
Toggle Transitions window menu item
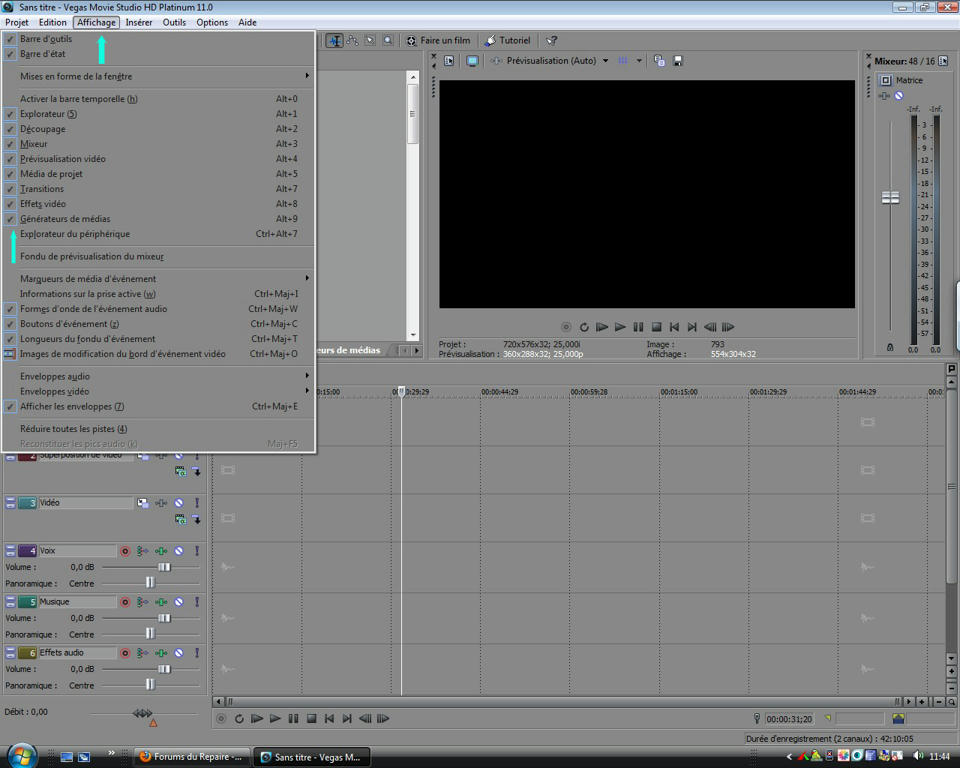[x=159, y=189]
